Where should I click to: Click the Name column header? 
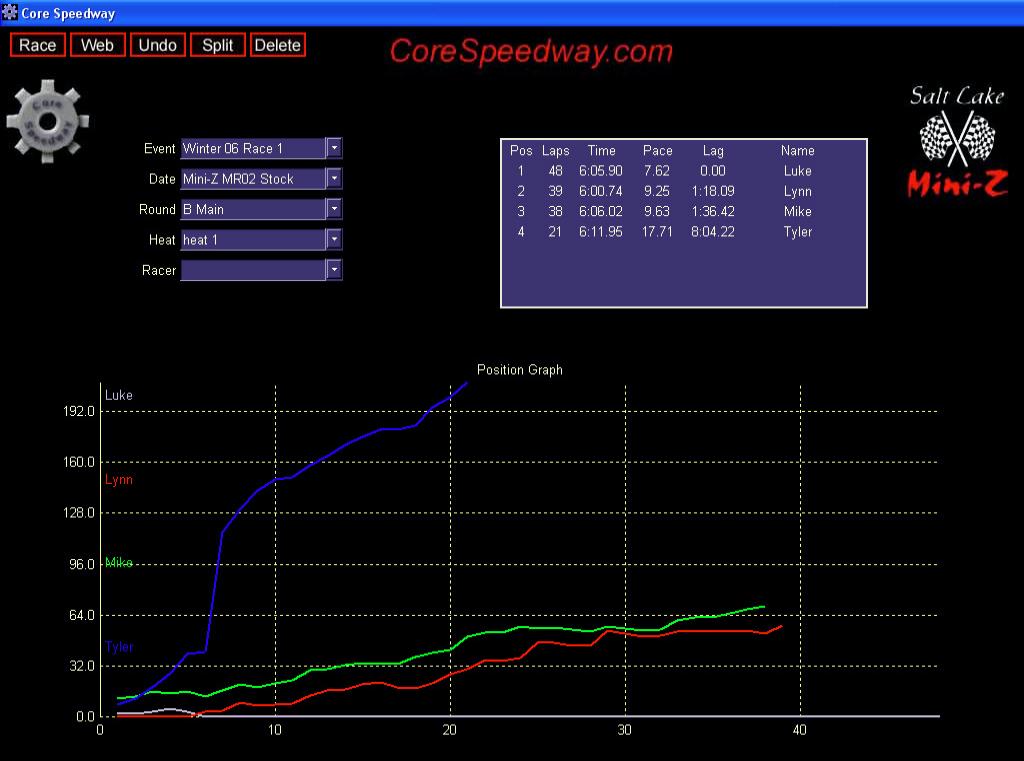pos(797,151)
